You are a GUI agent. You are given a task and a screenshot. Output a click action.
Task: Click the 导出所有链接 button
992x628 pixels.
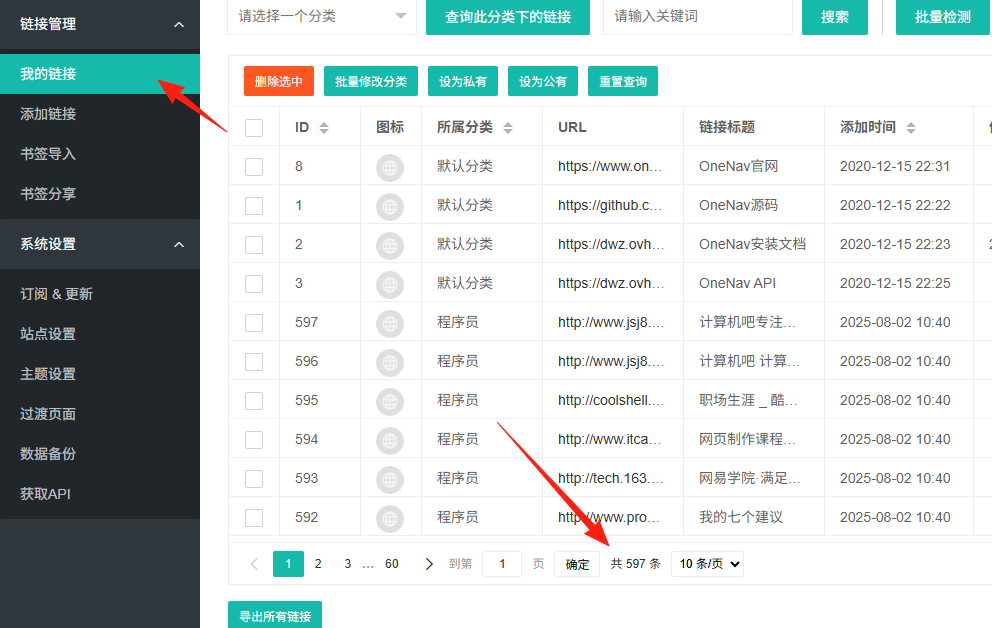pos(275,615)
